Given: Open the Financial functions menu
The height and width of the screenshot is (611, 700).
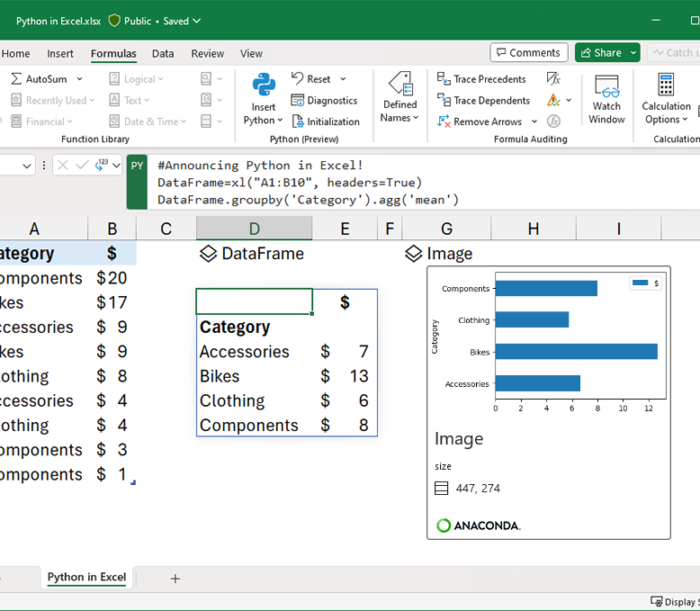Looking at the screenshot, I should (x=41, y=121).
